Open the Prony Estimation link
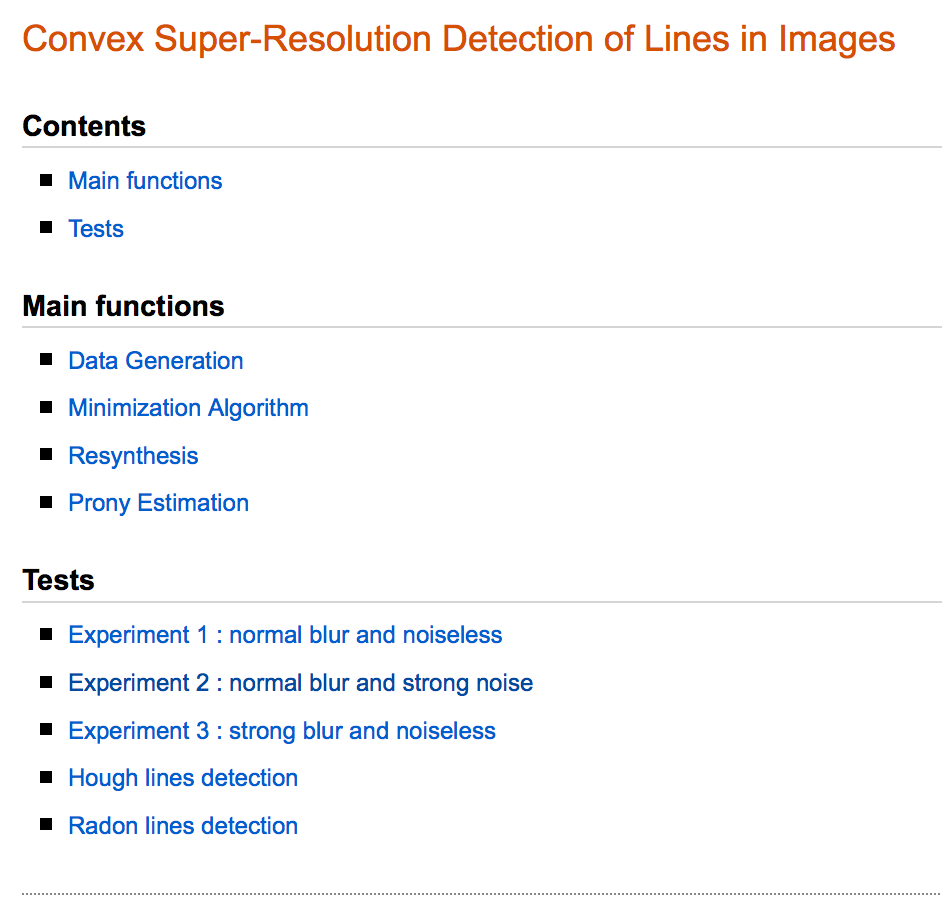The image size is (942, 910). point(158,503)
